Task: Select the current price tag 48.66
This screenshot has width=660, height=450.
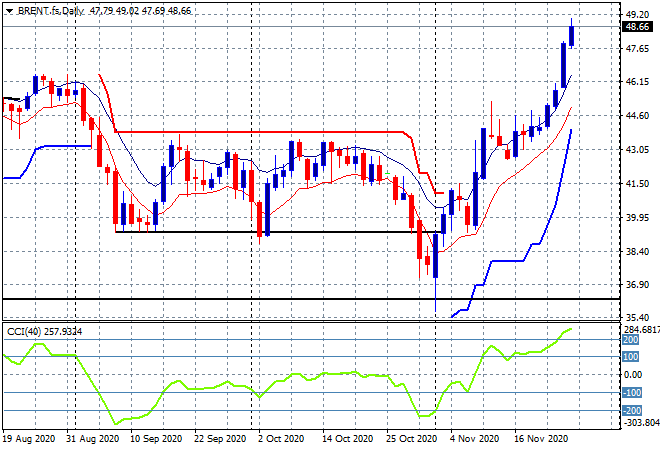Action: [x=637, y=27]
